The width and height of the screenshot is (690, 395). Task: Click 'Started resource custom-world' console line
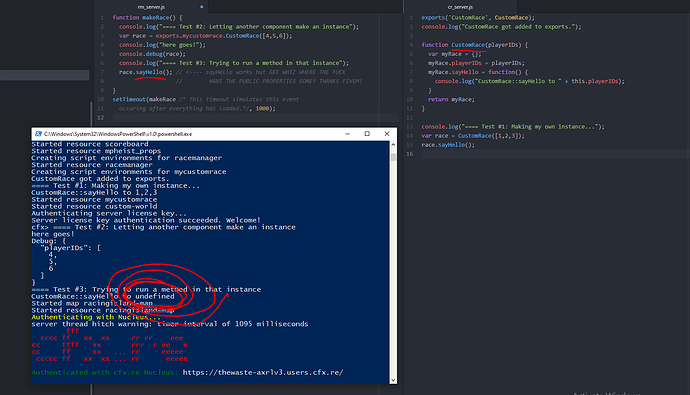pyautogui.click(x=94, y=207)
